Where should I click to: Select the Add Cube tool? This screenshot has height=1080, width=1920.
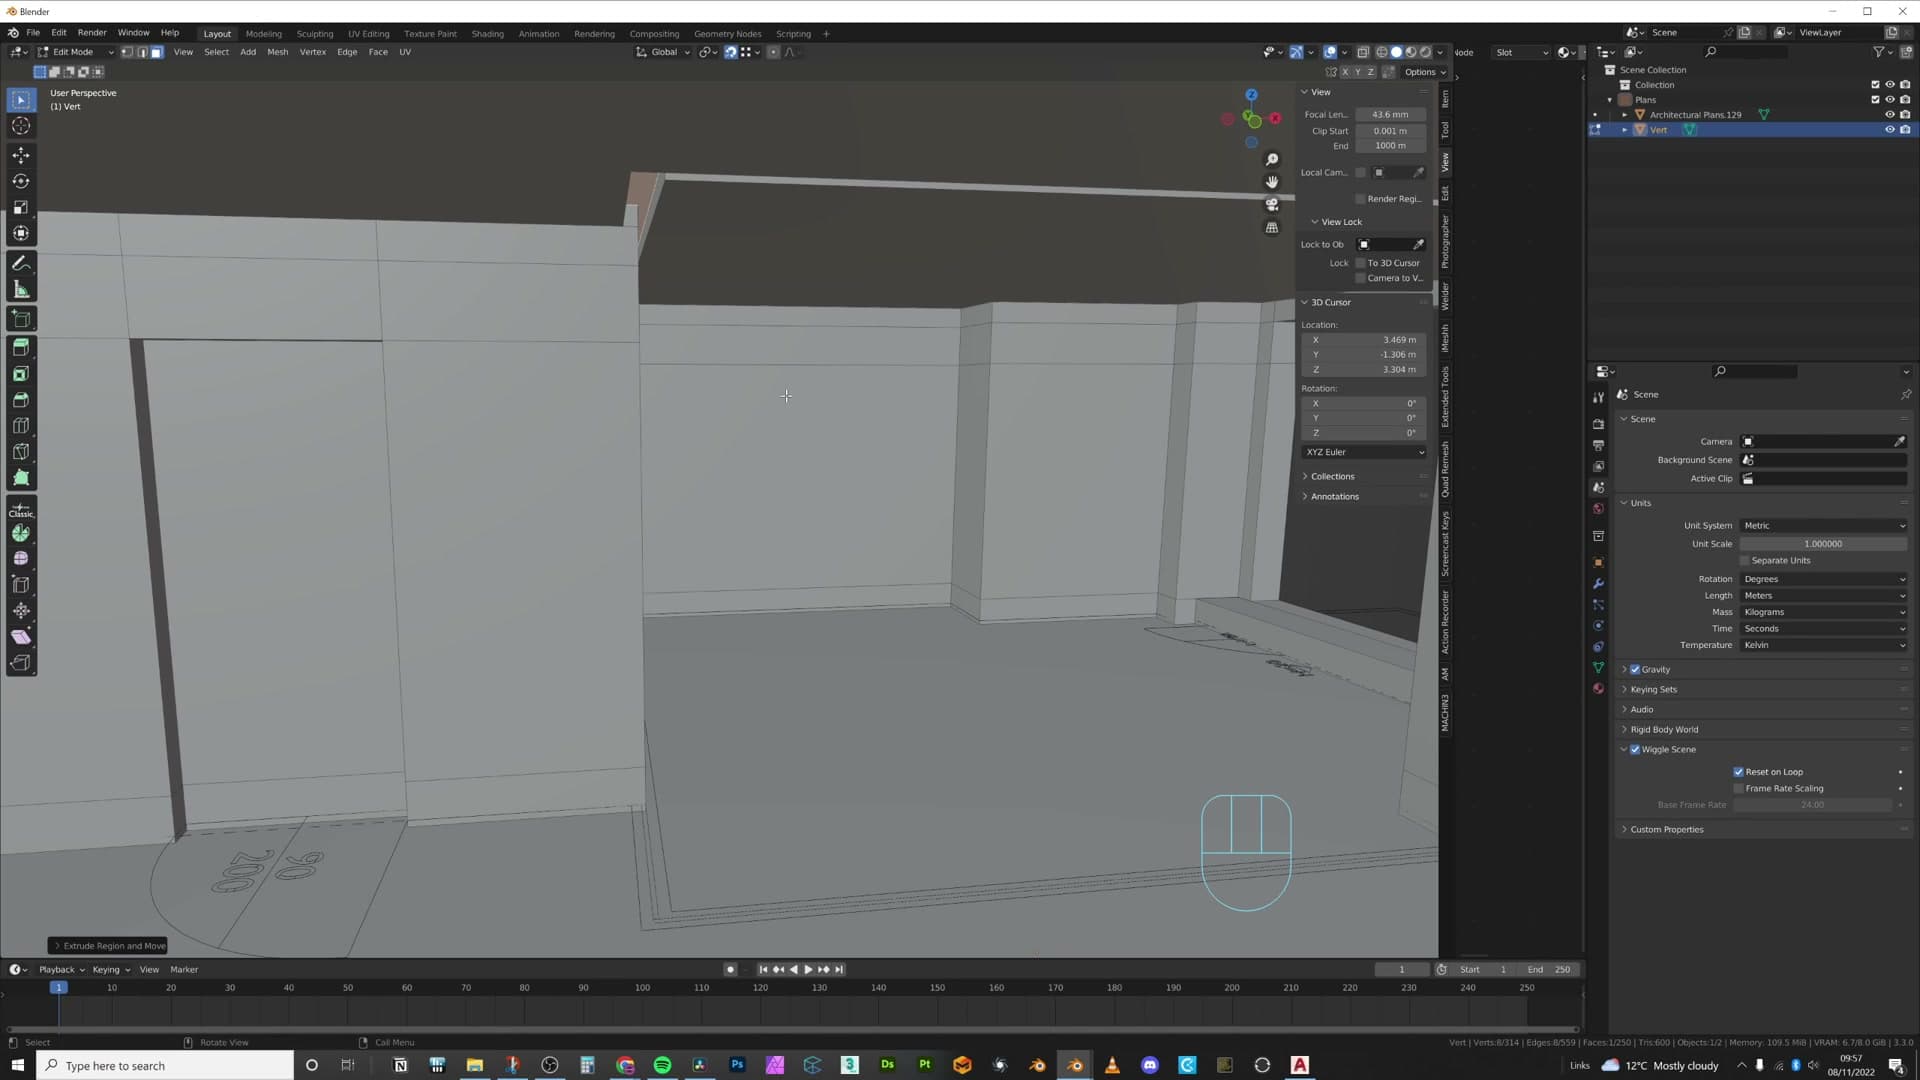[x=21, y=319]
